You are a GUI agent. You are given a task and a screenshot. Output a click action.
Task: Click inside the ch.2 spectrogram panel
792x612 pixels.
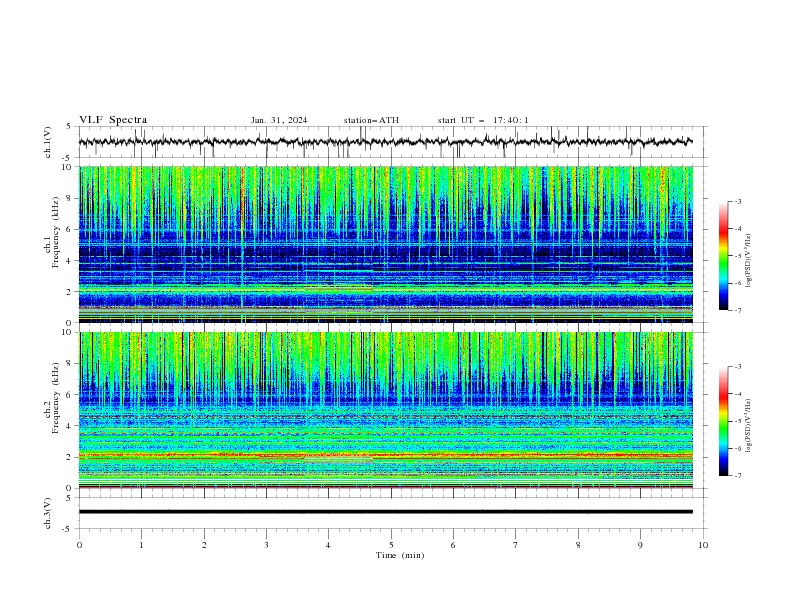pos(385,410)
